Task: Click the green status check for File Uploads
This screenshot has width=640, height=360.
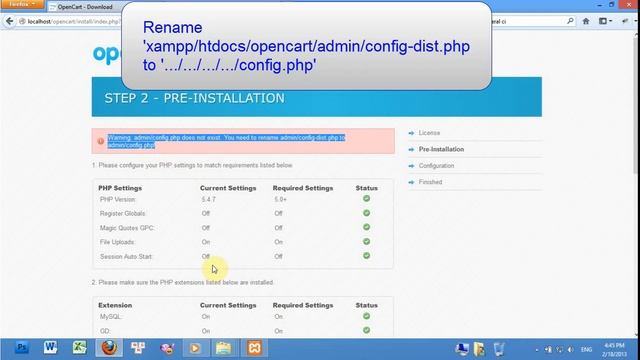Action: point(367,242)
